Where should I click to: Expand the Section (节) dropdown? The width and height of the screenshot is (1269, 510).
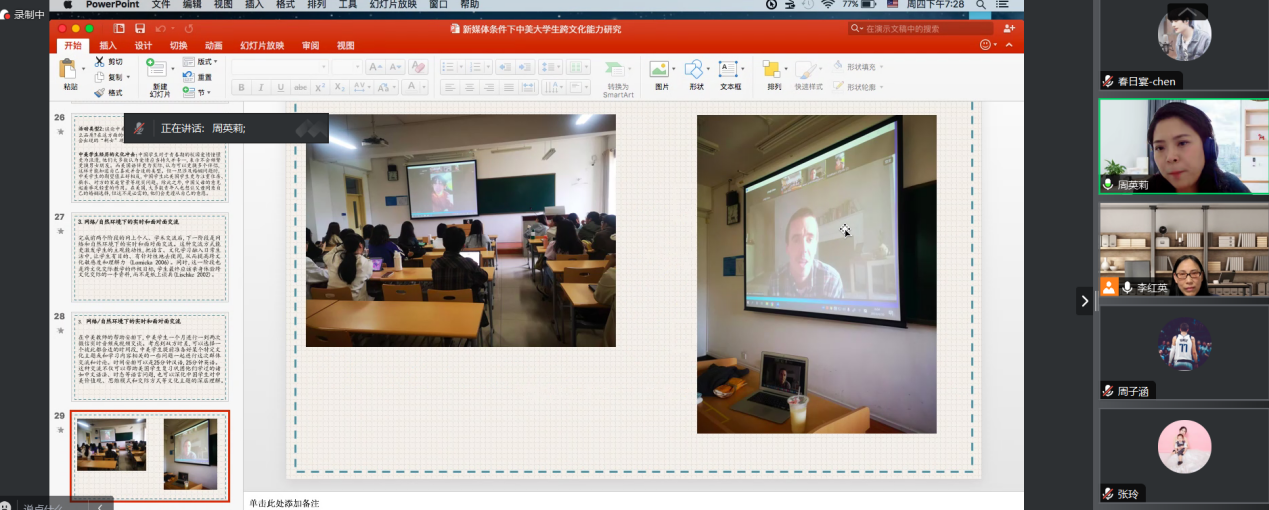pos(198,92)
